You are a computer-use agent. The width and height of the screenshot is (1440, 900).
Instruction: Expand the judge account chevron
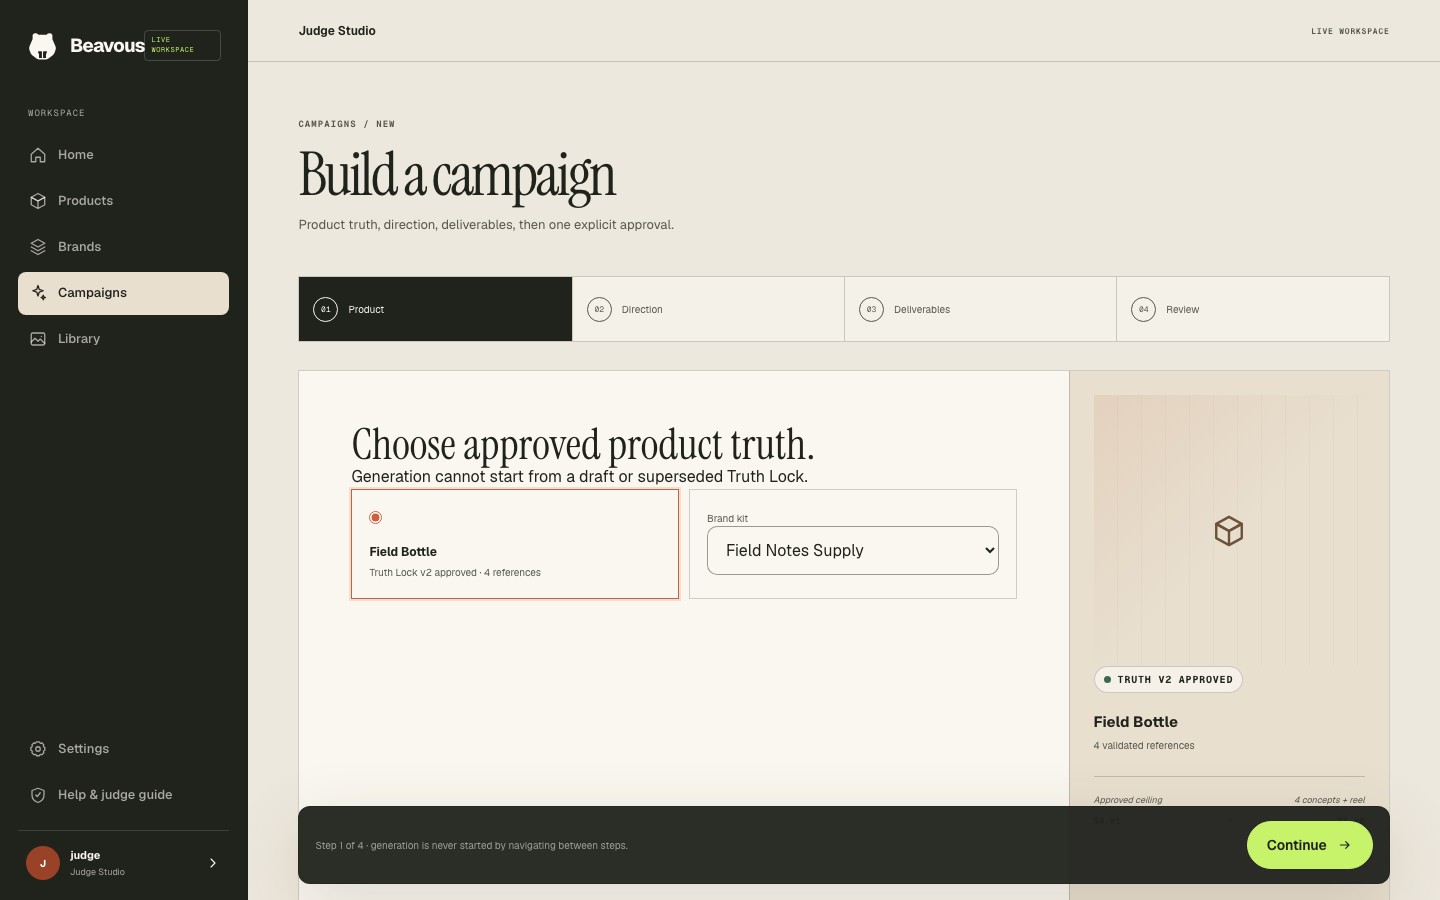pyautogui.click(x=212, y=863)
